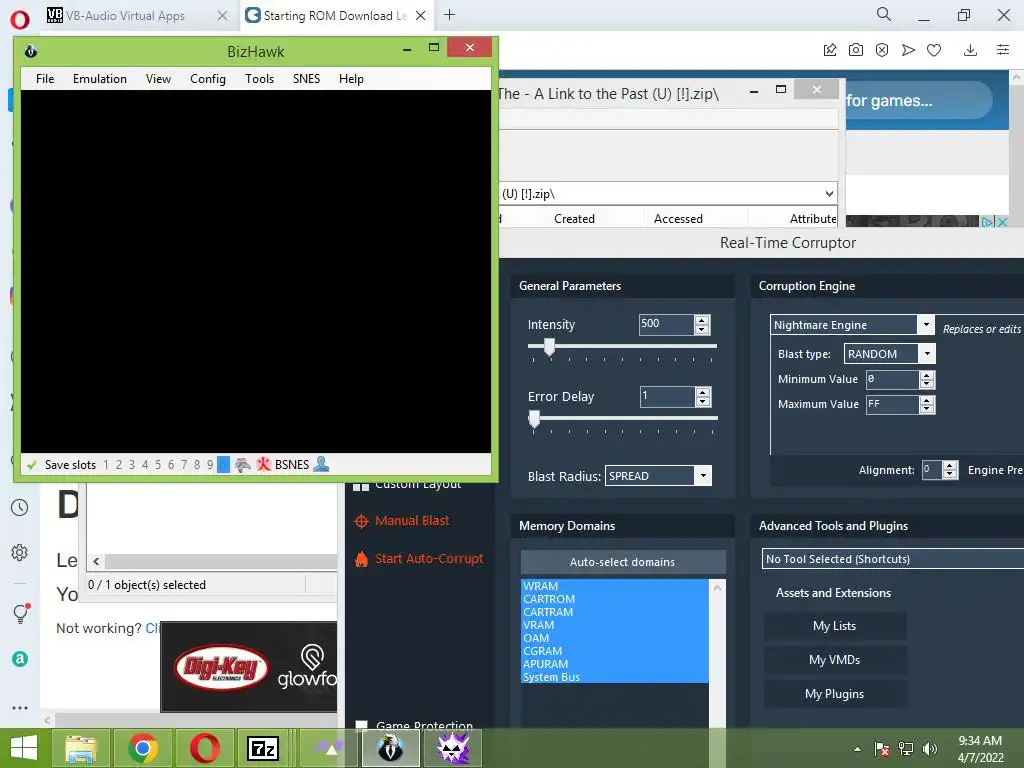Click the Opera share page icon
Screen dimensions: 1024x768
click(829, 50)
